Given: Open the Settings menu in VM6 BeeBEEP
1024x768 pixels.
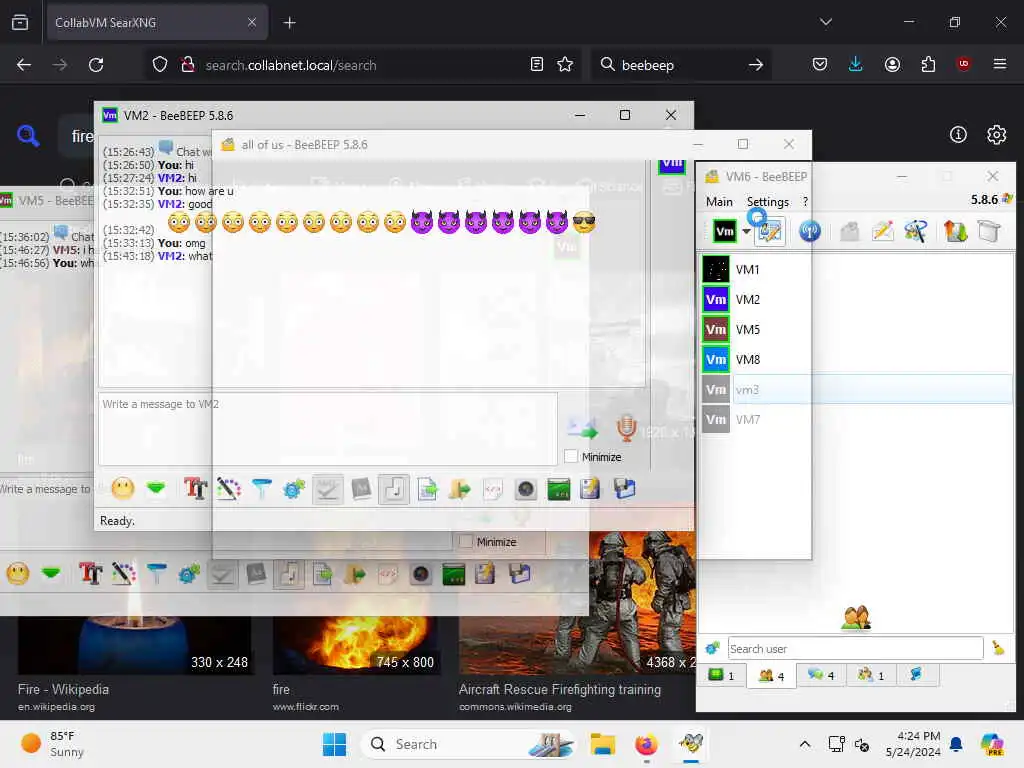Looking at the screenshot, I should tap(767, 202).
